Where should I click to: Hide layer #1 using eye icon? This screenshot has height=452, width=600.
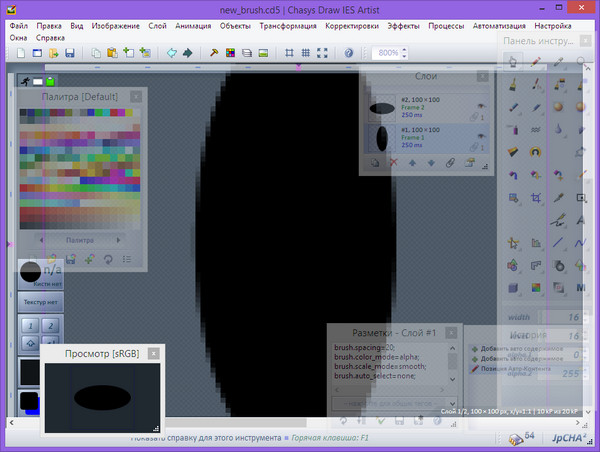pyautogui.click(x=481, y=134)
